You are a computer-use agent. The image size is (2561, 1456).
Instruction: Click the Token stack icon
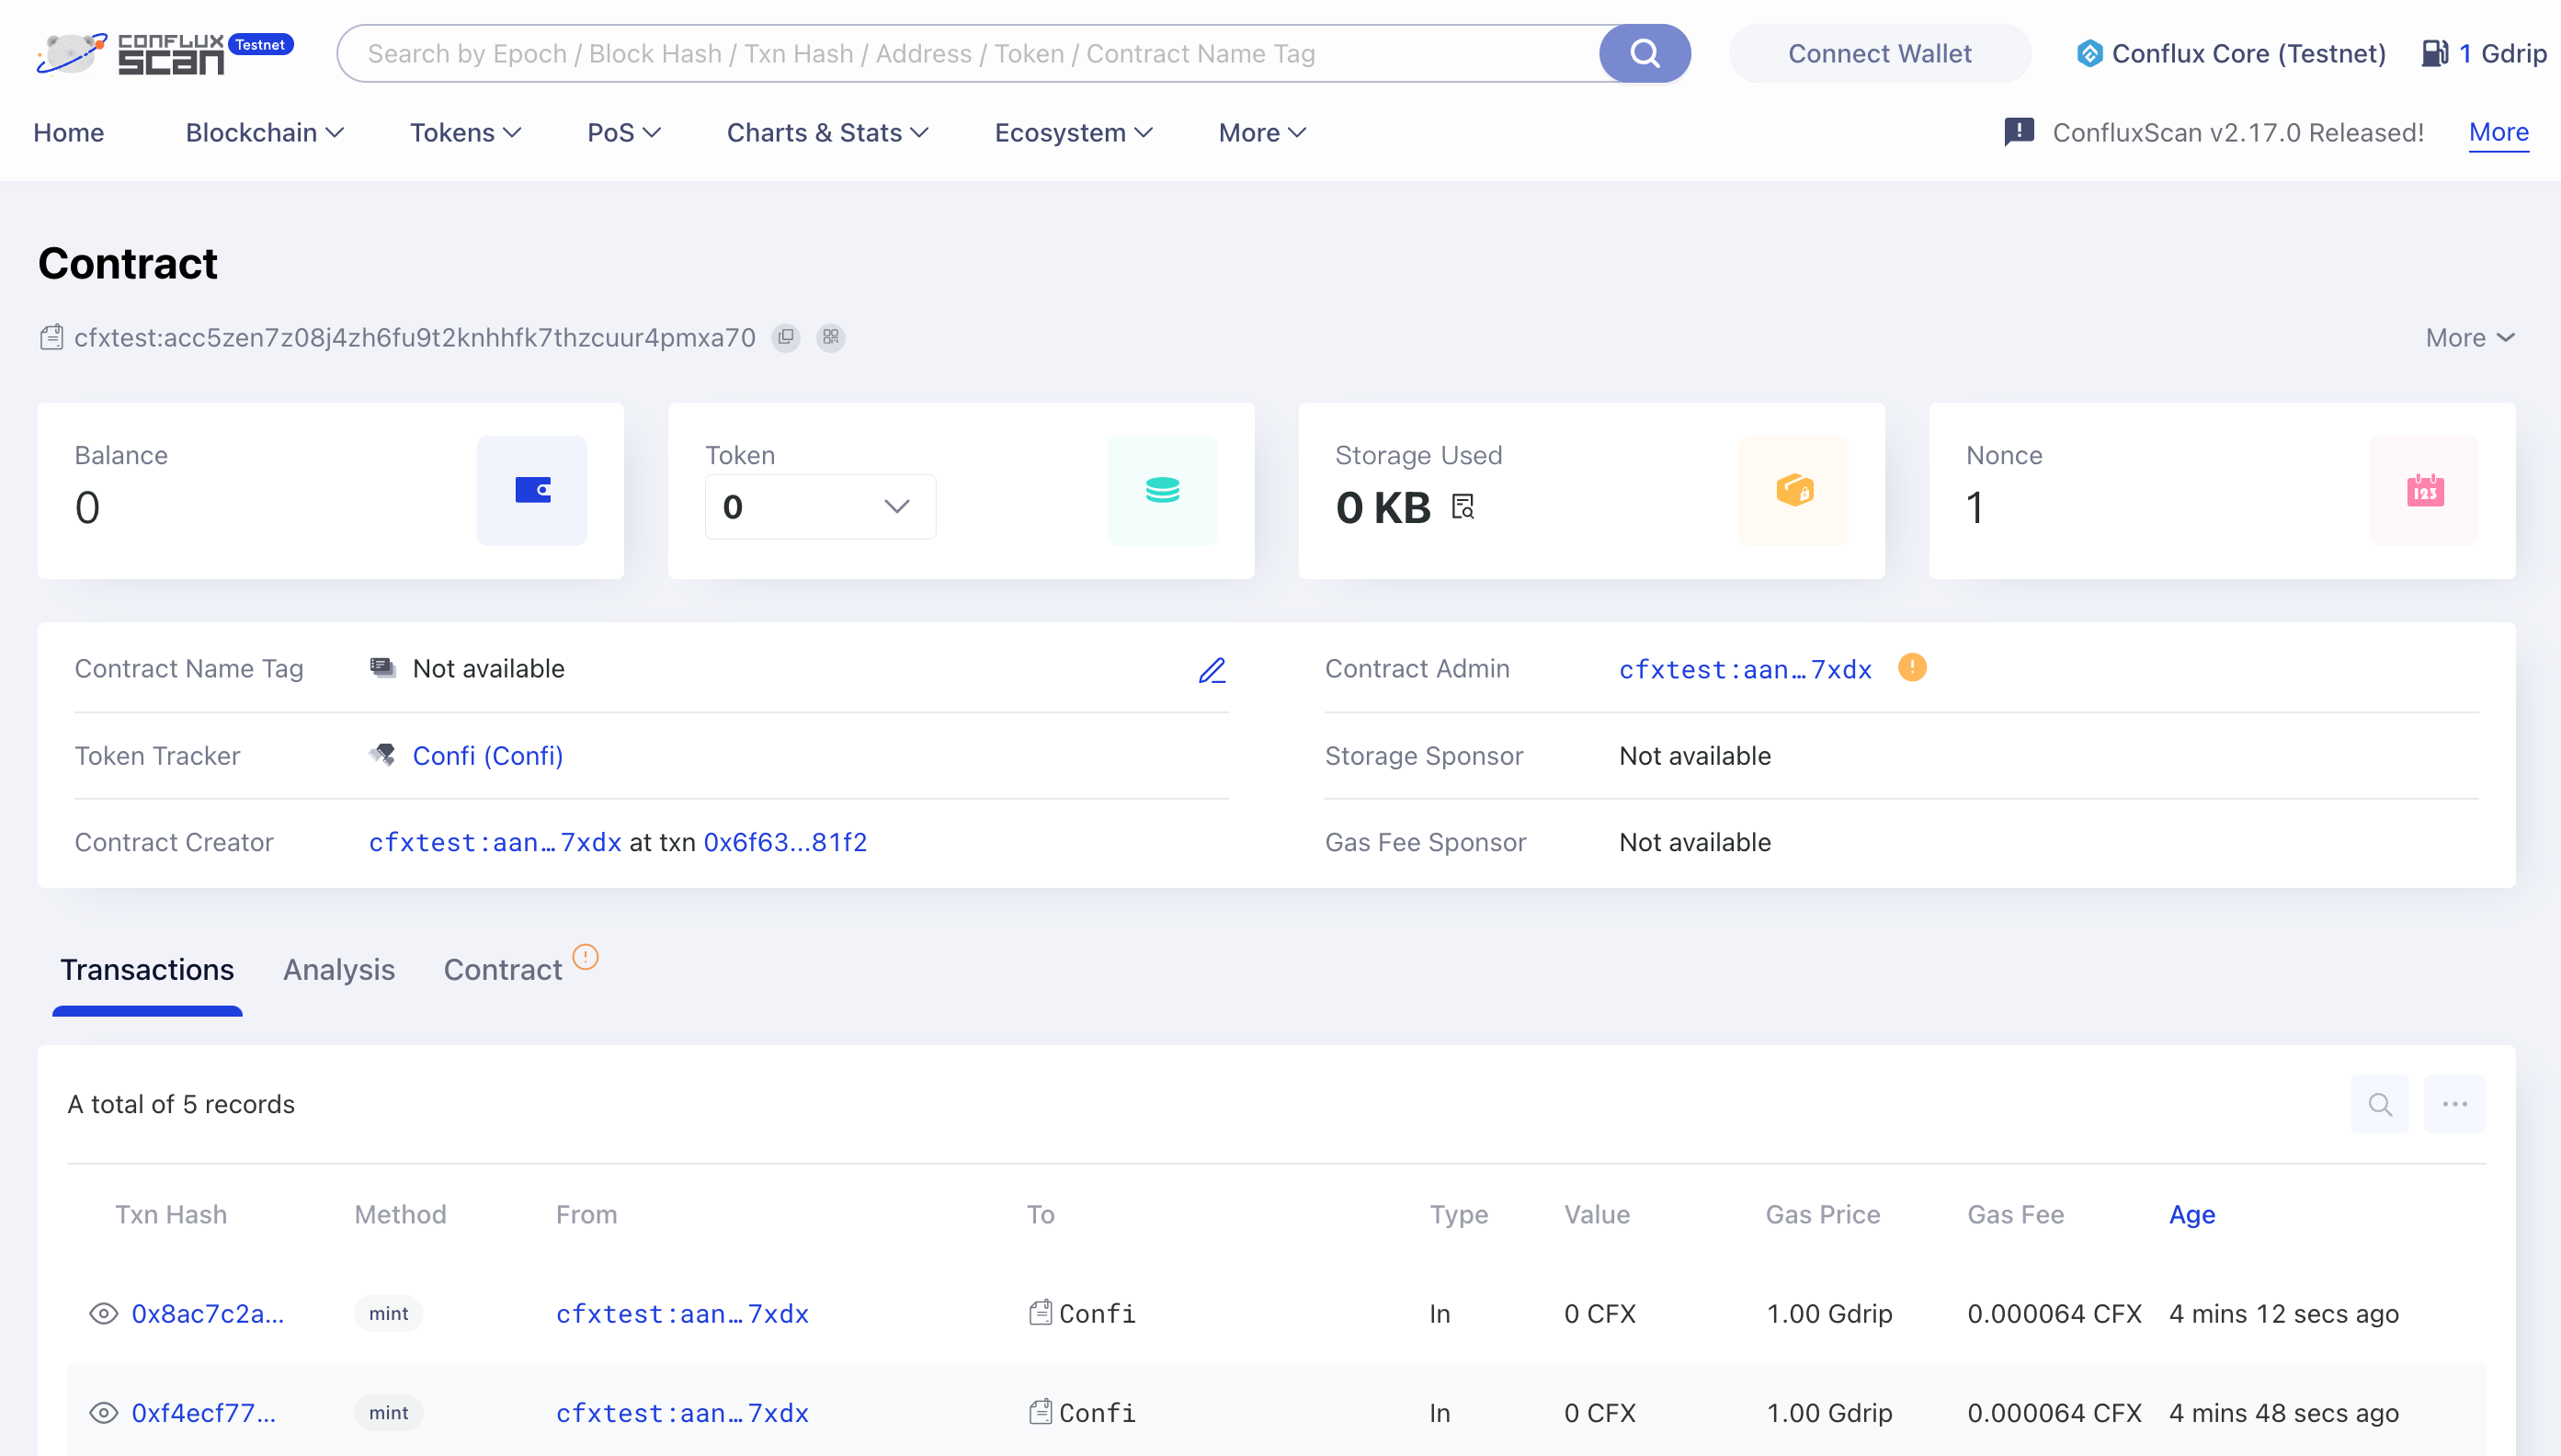pos(1163,491)
